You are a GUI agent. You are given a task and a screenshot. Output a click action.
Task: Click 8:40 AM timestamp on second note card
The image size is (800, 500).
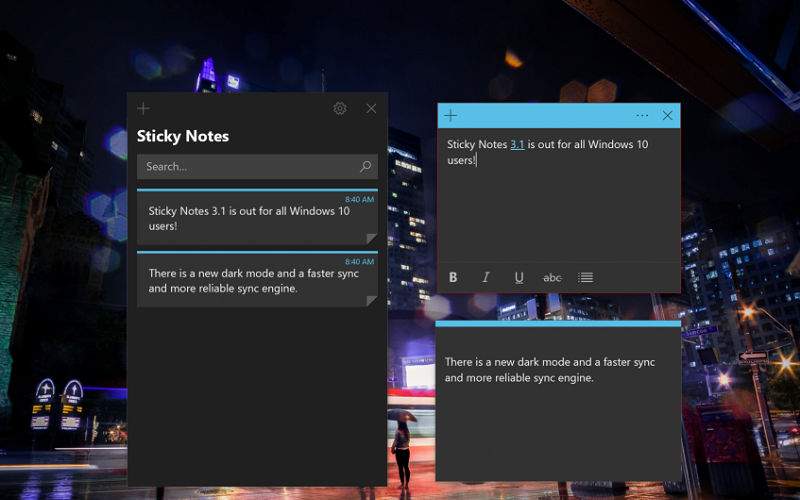coord(359,262)
